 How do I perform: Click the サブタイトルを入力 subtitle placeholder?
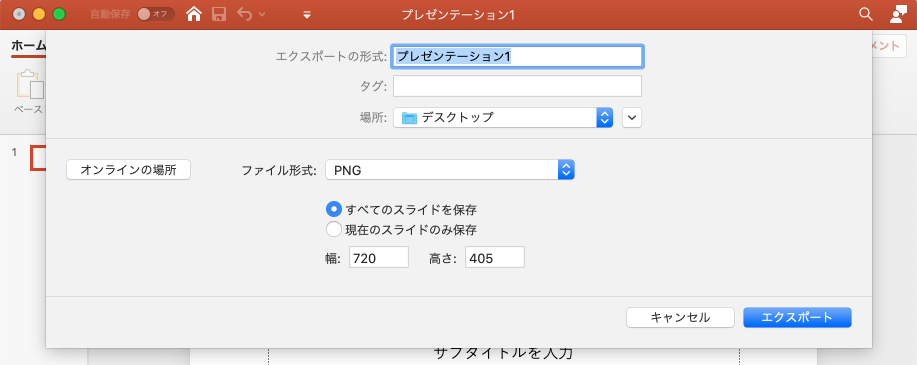pyautogui.click(x=503, y=353)
